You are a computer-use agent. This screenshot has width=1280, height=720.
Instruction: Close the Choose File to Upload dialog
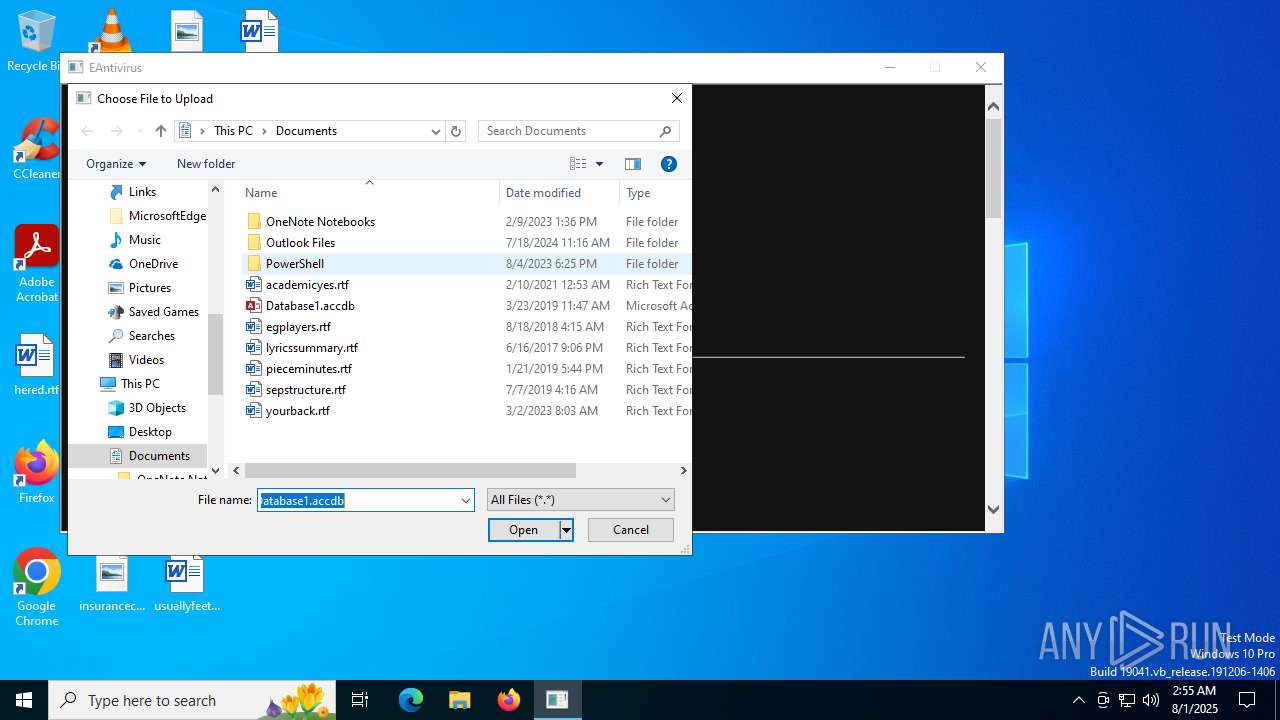(677, 98)
